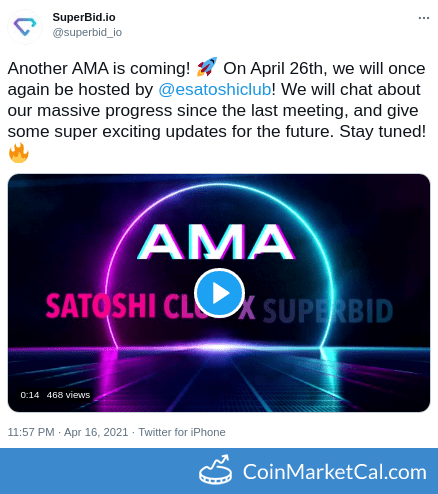Click the @superbid_io handle
Viewport: 438px width, 494px height.
pos(87,32)
